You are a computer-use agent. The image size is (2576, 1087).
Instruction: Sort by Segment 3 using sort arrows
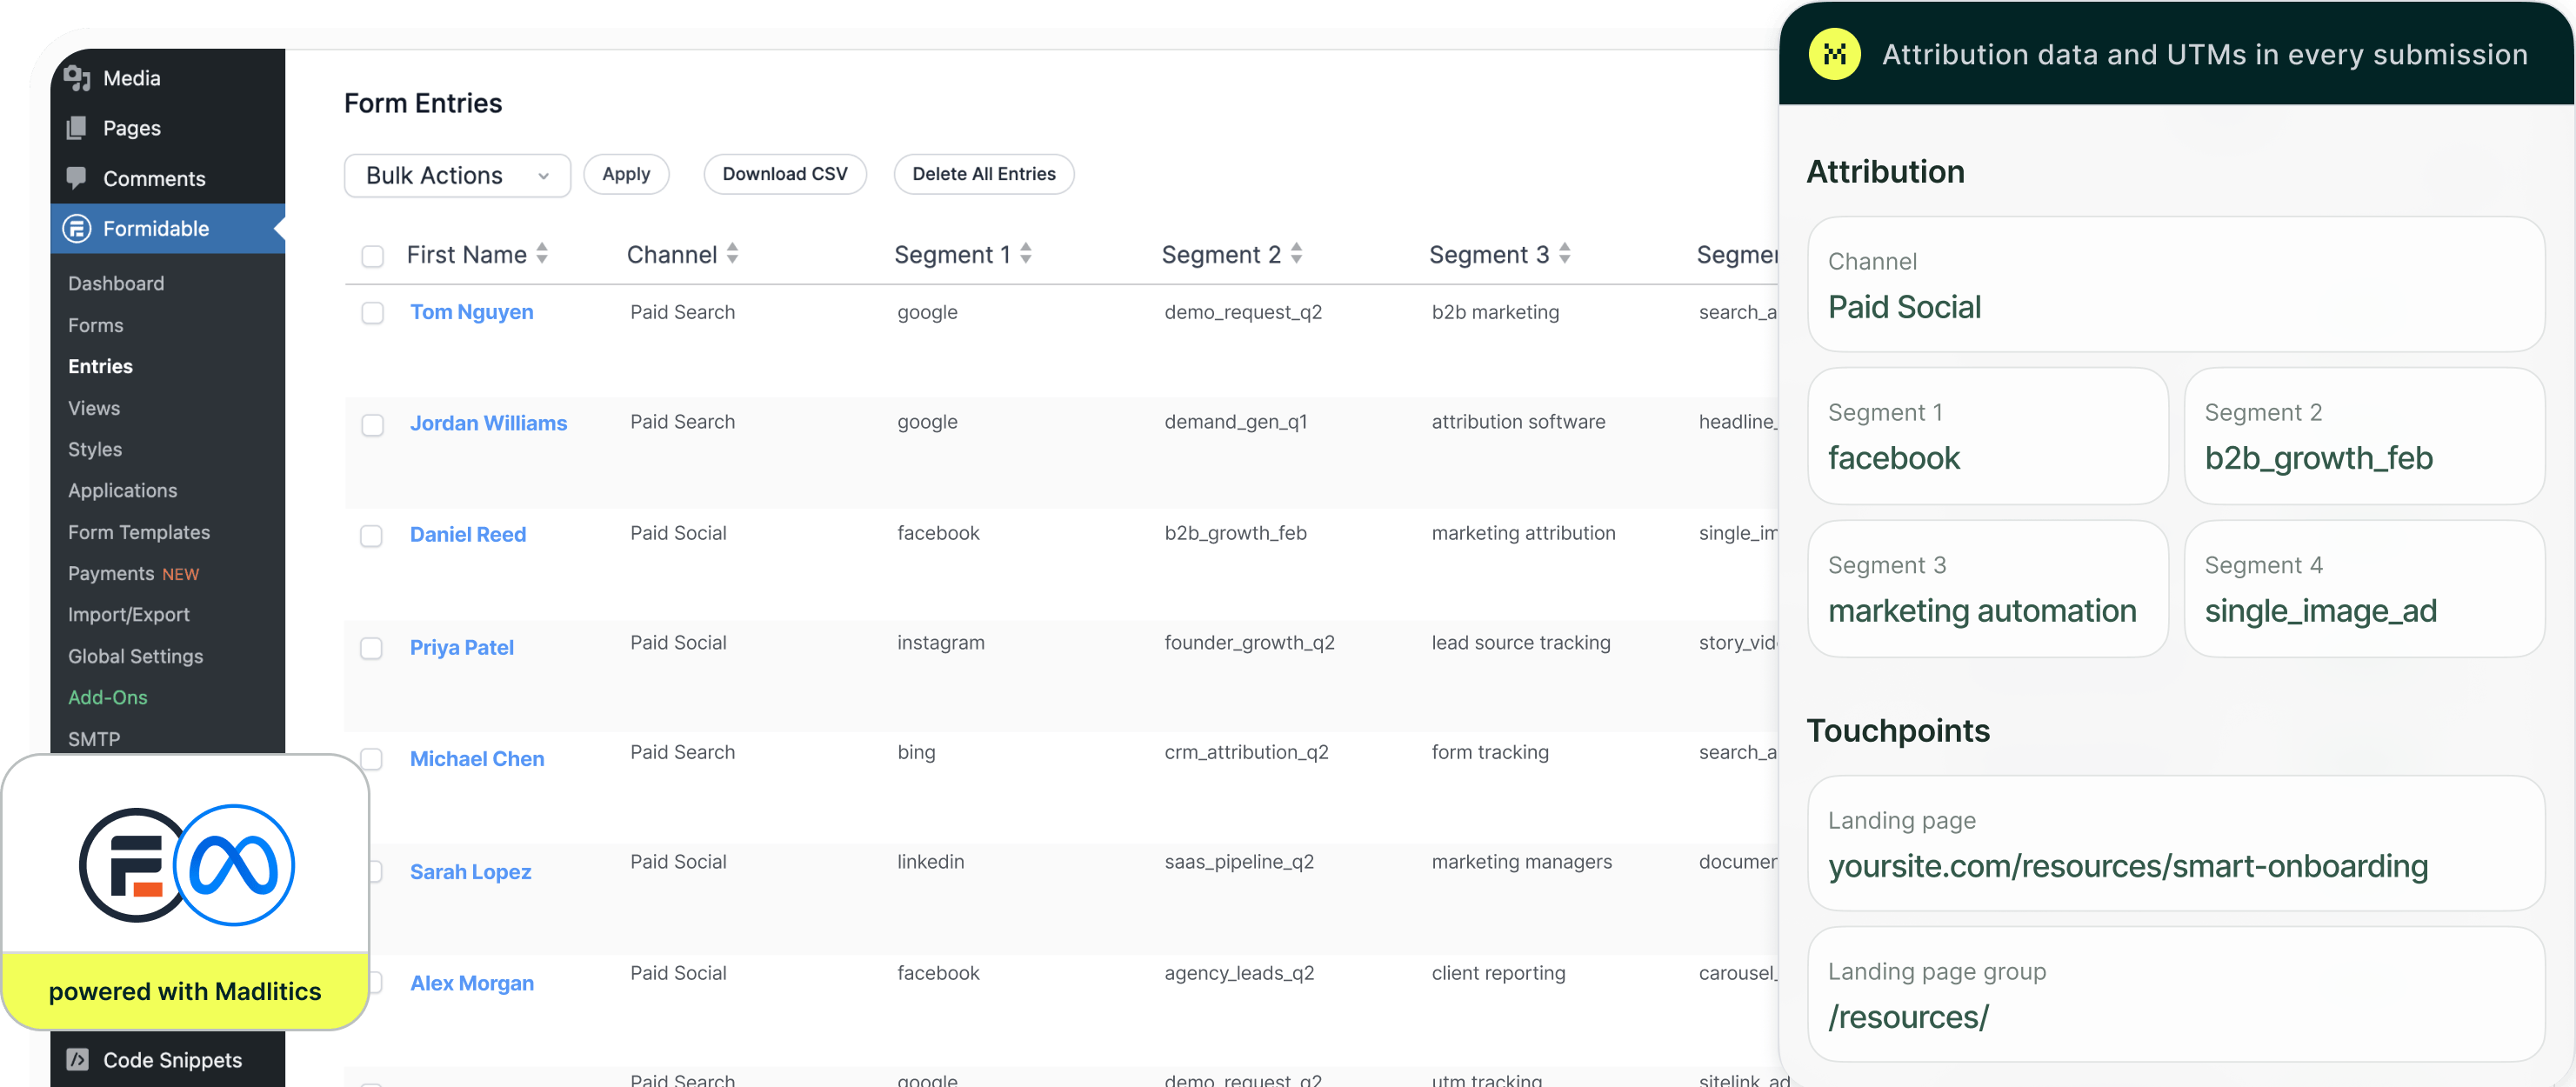click(x=1564, y=254)
